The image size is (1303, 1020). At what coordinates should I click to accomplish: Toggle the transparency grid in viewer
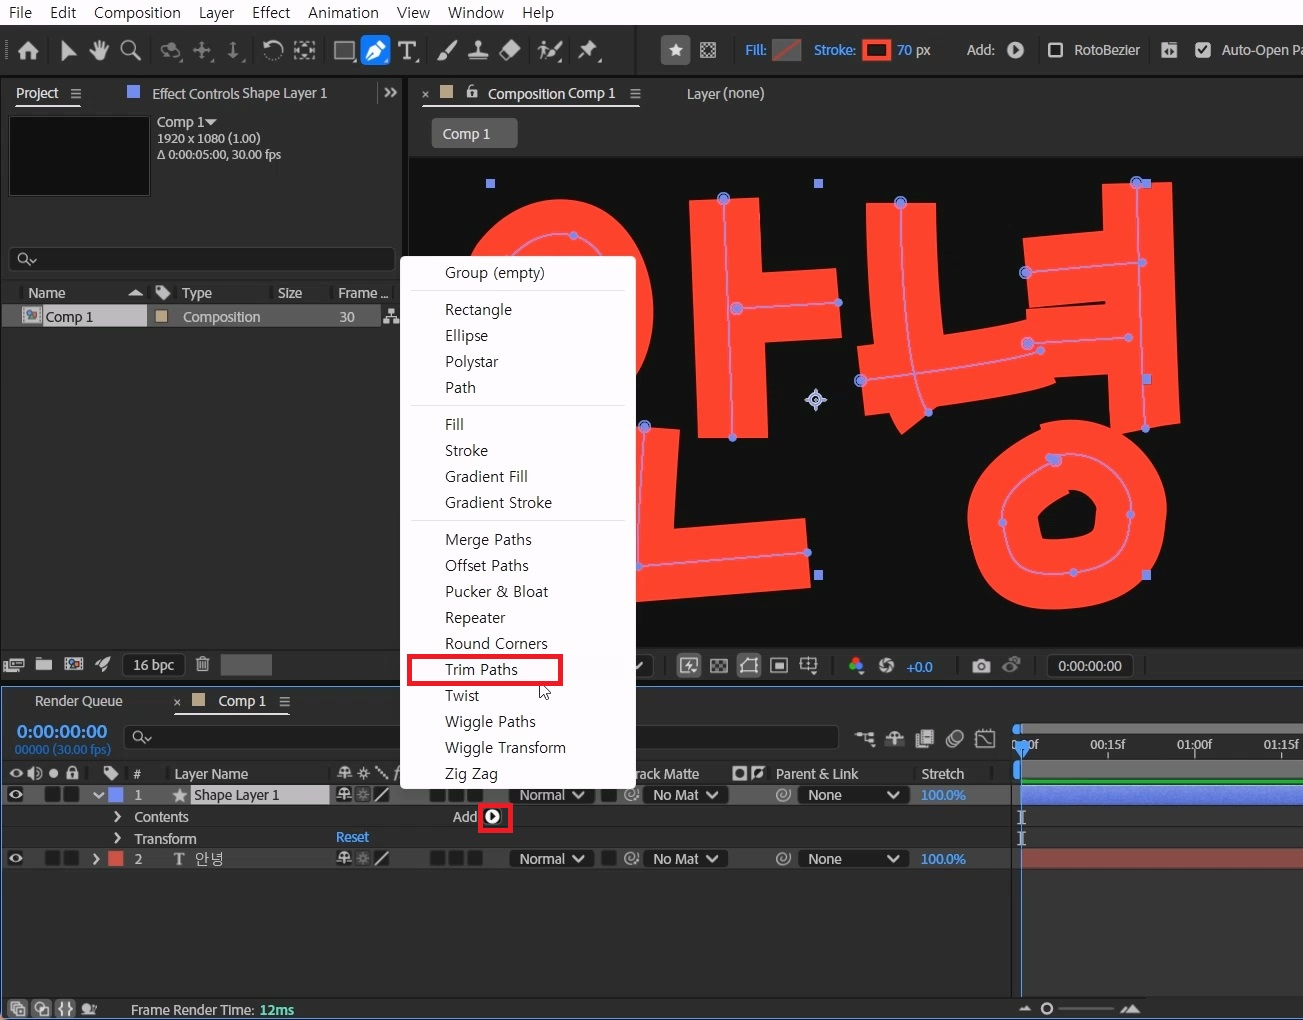click(x=719, y=666)
